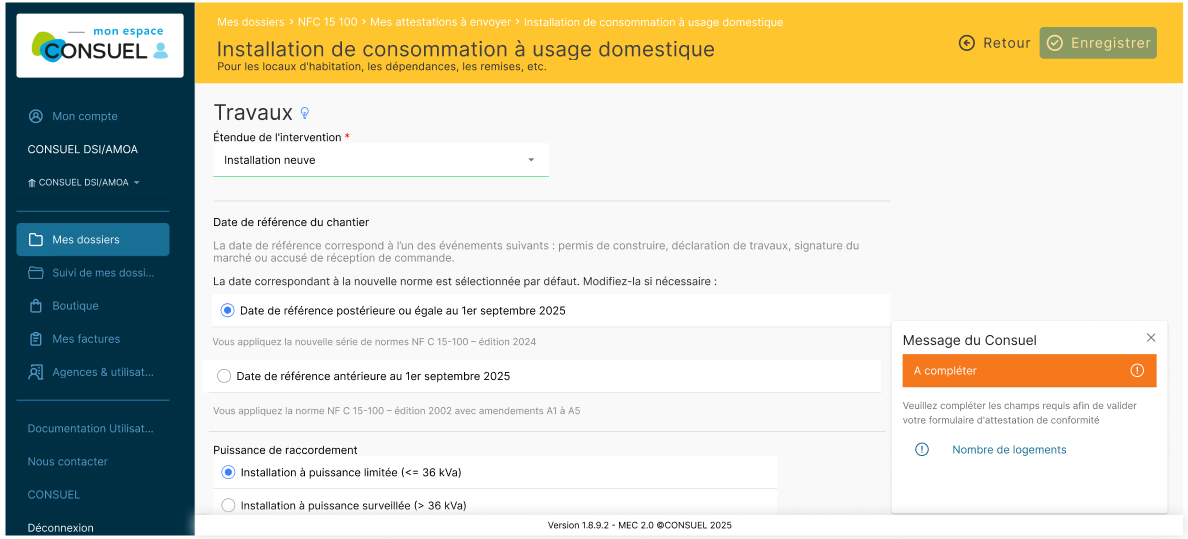
Task: Open the Étendue de l'intervention dropdown
Action: click(x=380, y=160)
